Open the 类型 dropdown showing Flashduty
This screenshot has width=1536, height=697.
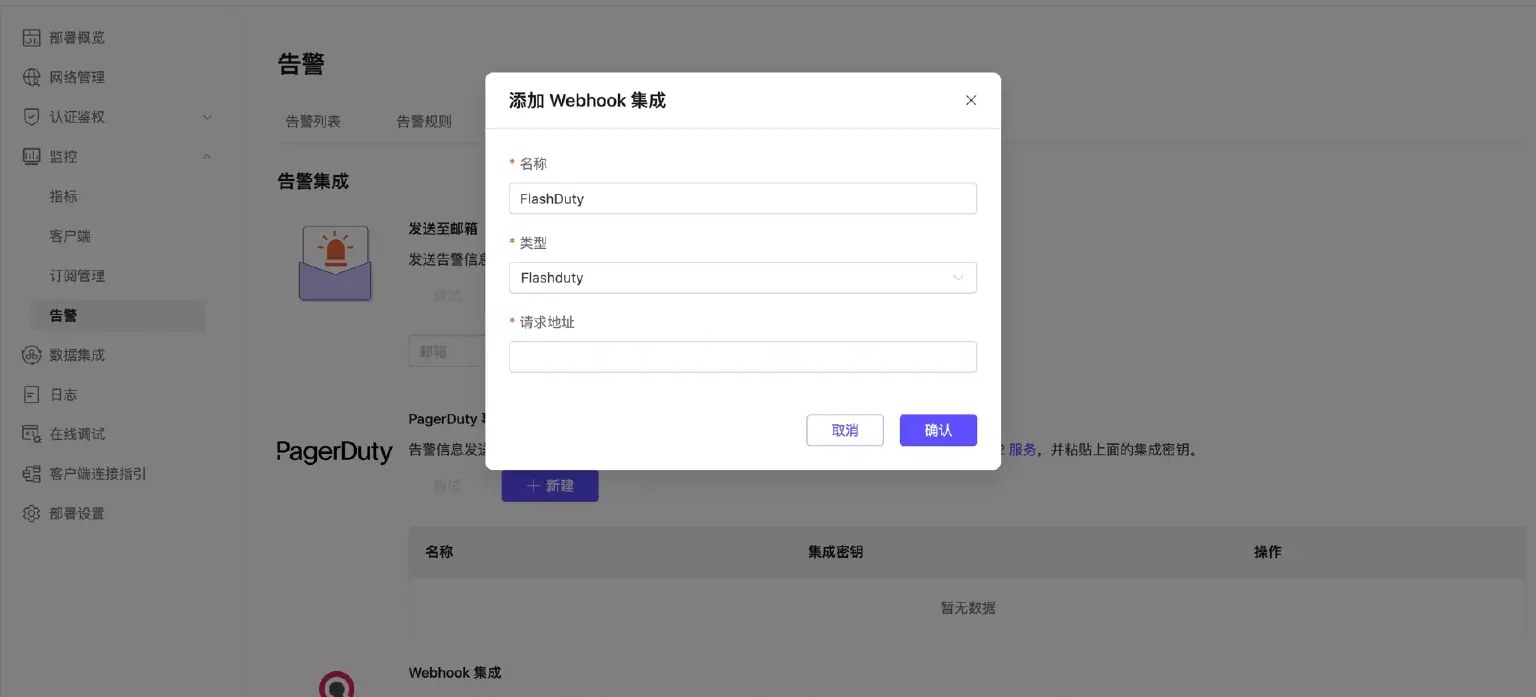[x=742, y=278]
